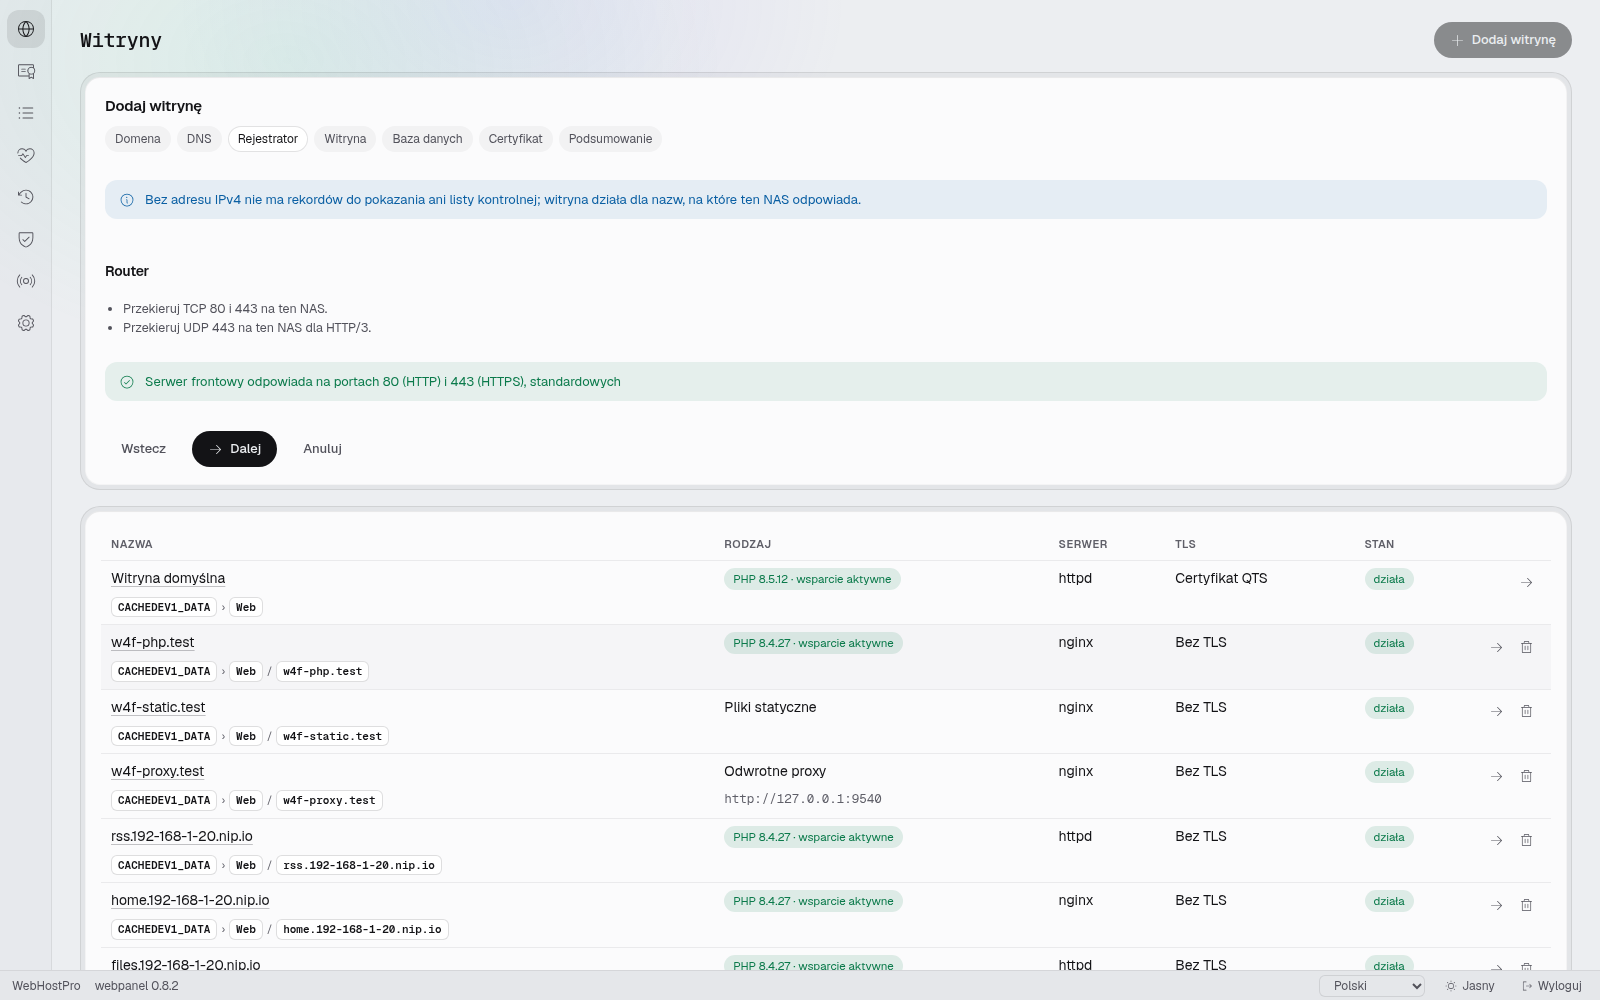This screenshot has width=1600, height=1000.
Task: Switch to the Certyfikat wizard step
Action: pos(515,139)
